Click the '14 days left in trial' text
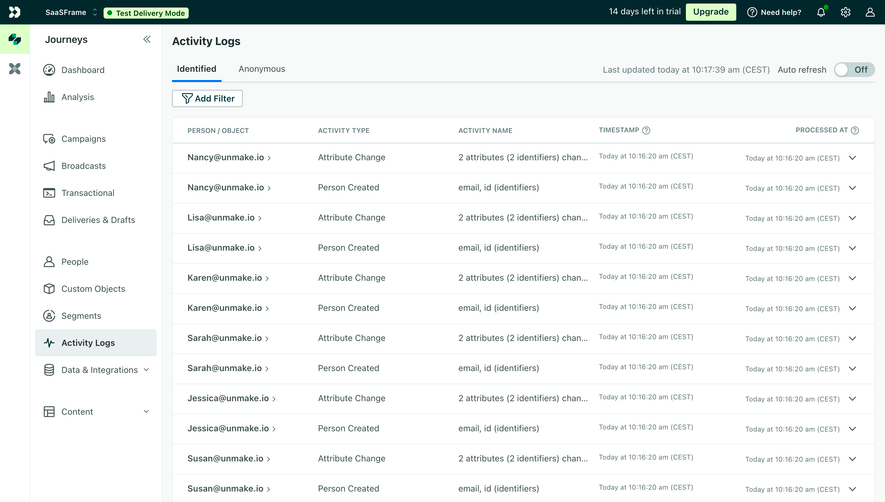 click(645, 12)
